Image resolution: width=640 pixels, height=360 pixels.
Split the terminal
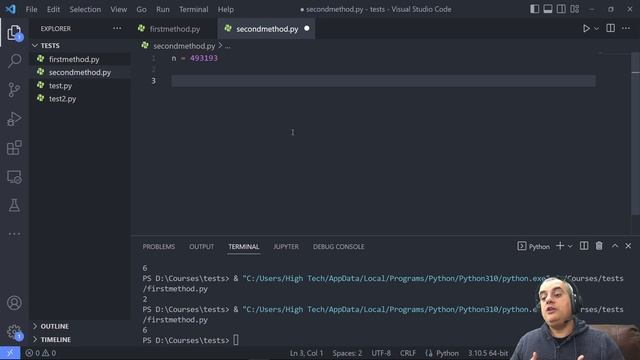coord(584,246)
